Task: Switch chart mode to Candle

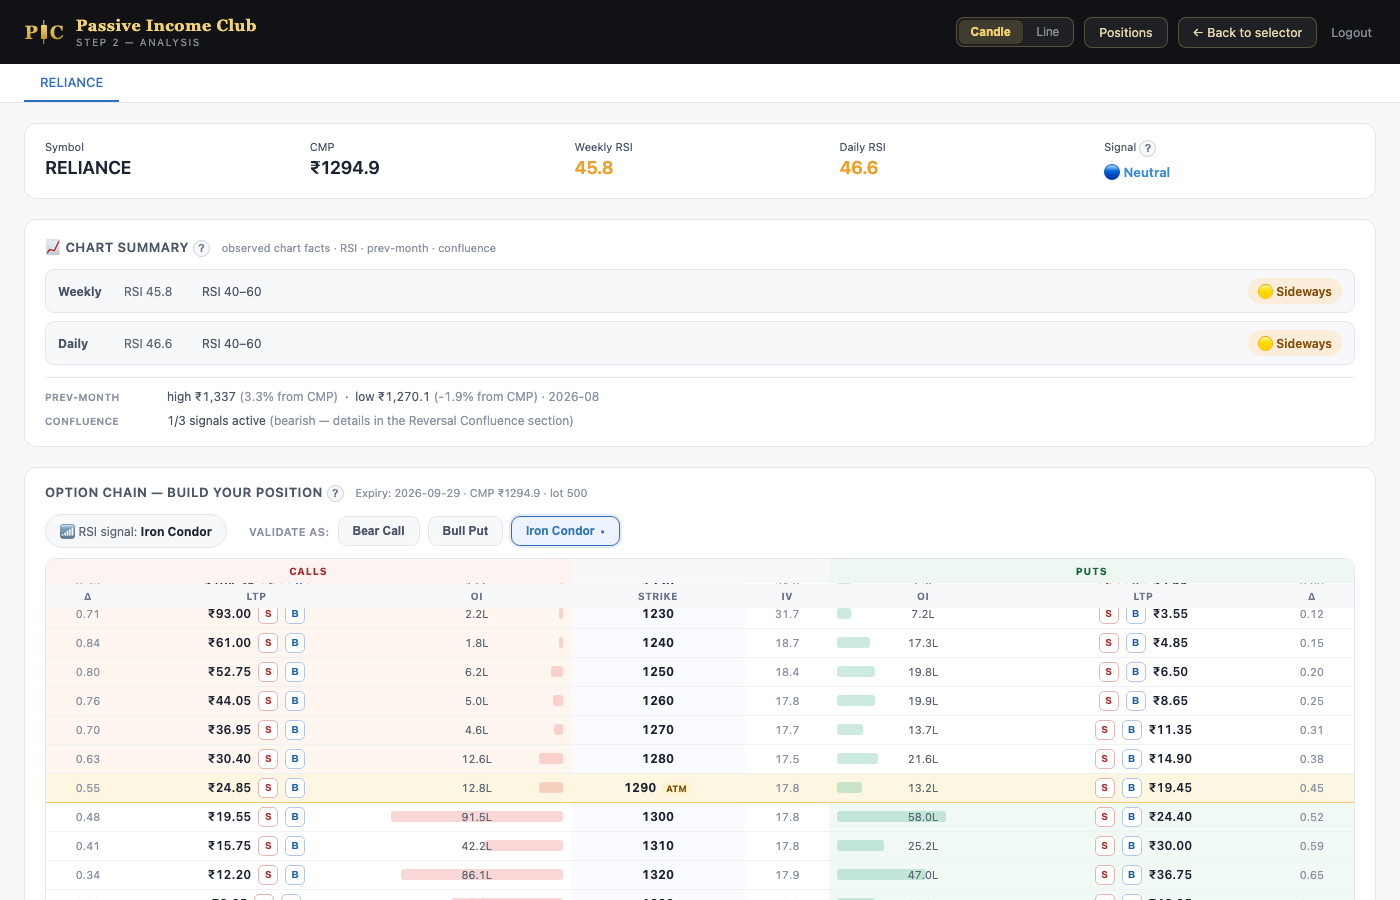Action: 990,32
